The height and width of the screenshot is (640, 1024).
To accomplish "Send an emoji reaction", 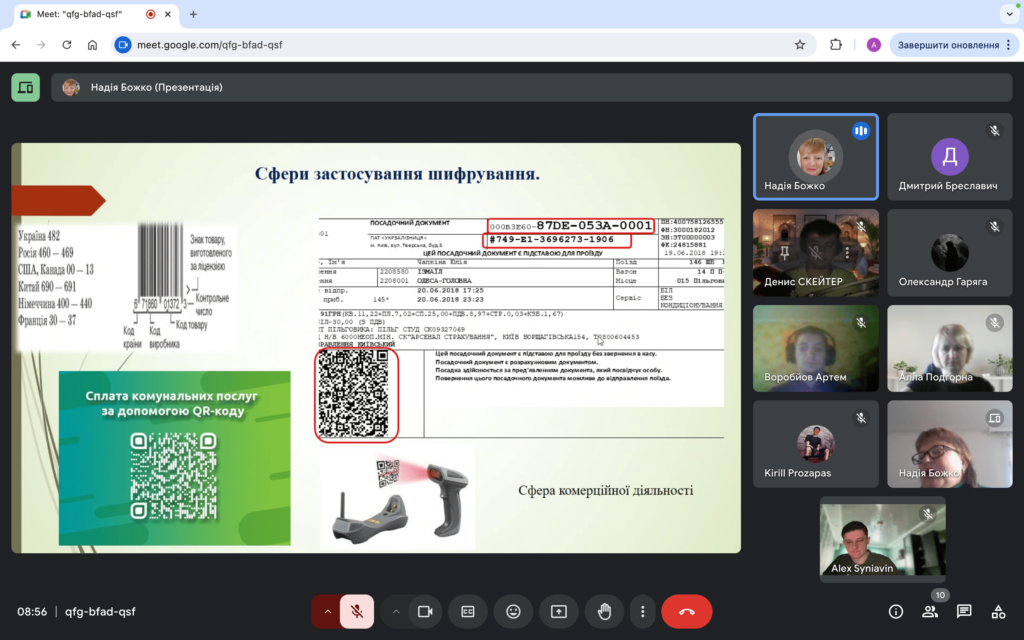I will (513, 612).
